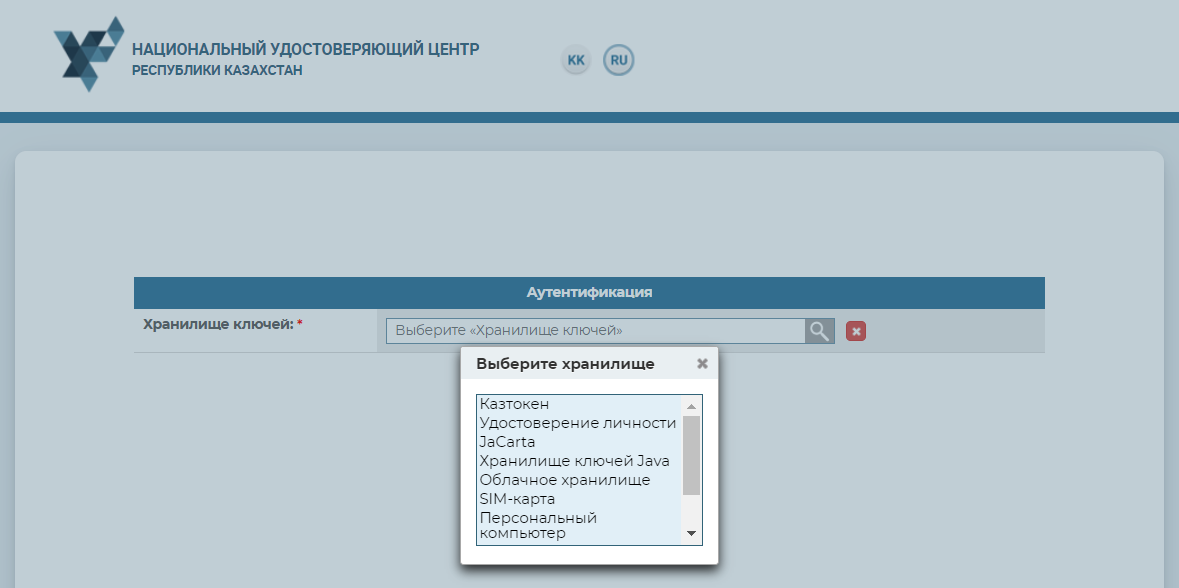
Task: Switch language to Kazakh (KK)
Action: click(x=576, y=60)
